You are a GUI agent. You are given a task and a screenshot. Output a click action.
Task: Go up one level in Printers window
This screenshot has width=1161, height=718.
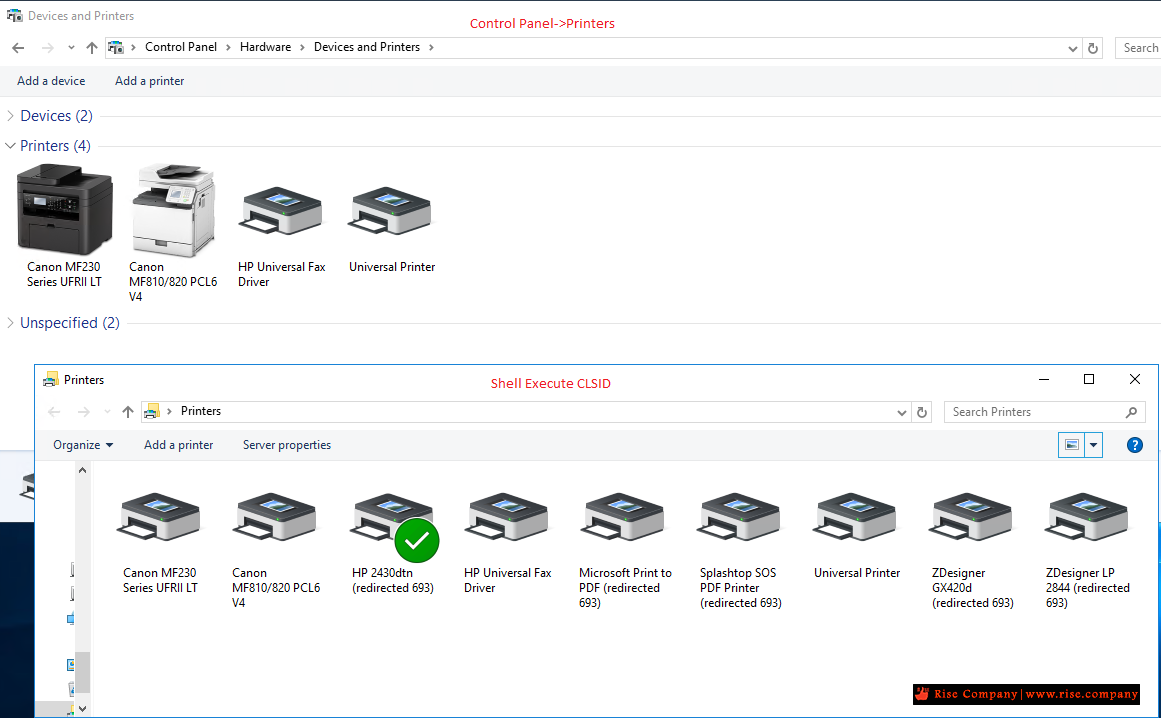[x=128, y=412]
